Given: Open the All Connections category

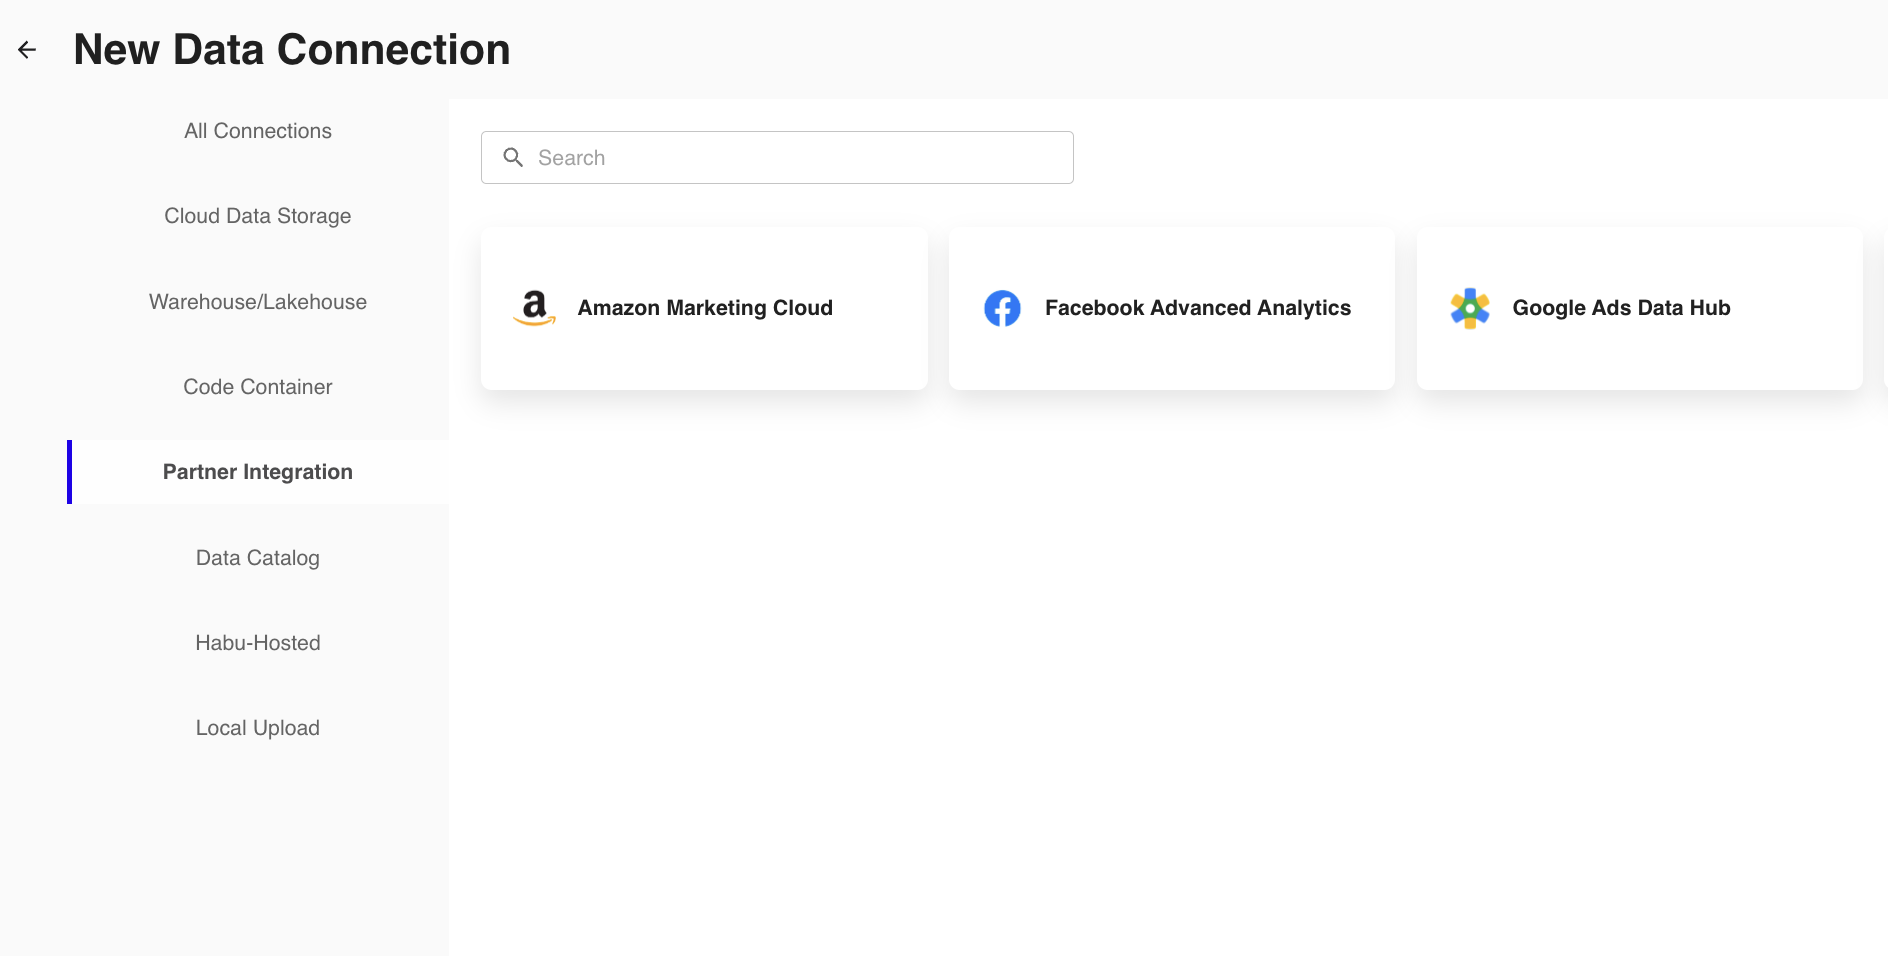Looking at the screenshot, I should 258,131.
